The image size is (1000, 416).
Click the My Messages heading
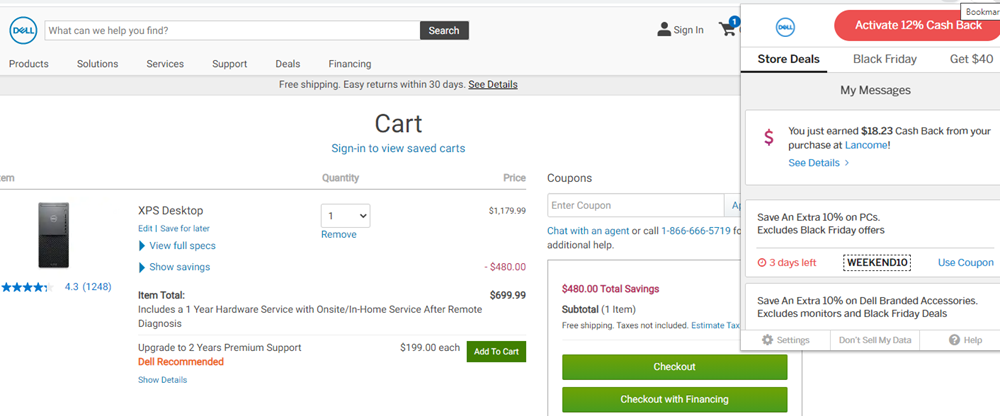click(875, 90)
